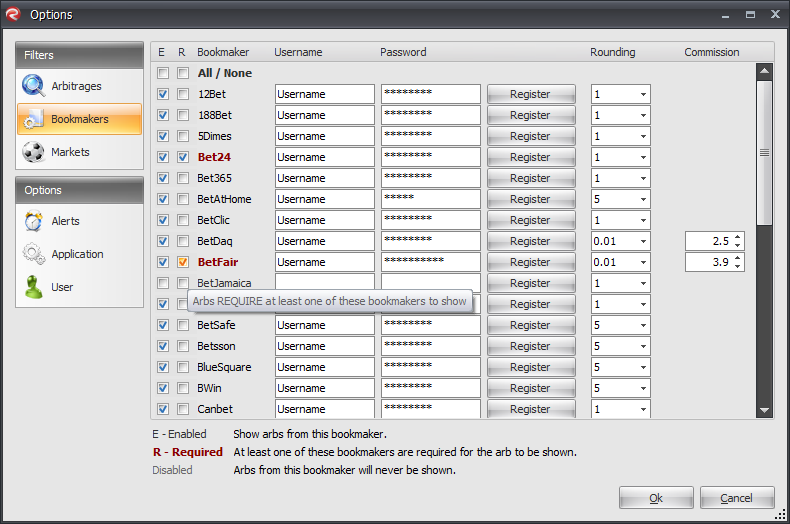
Task: Click the Bookmaker column header
Action: click(223, 52)
